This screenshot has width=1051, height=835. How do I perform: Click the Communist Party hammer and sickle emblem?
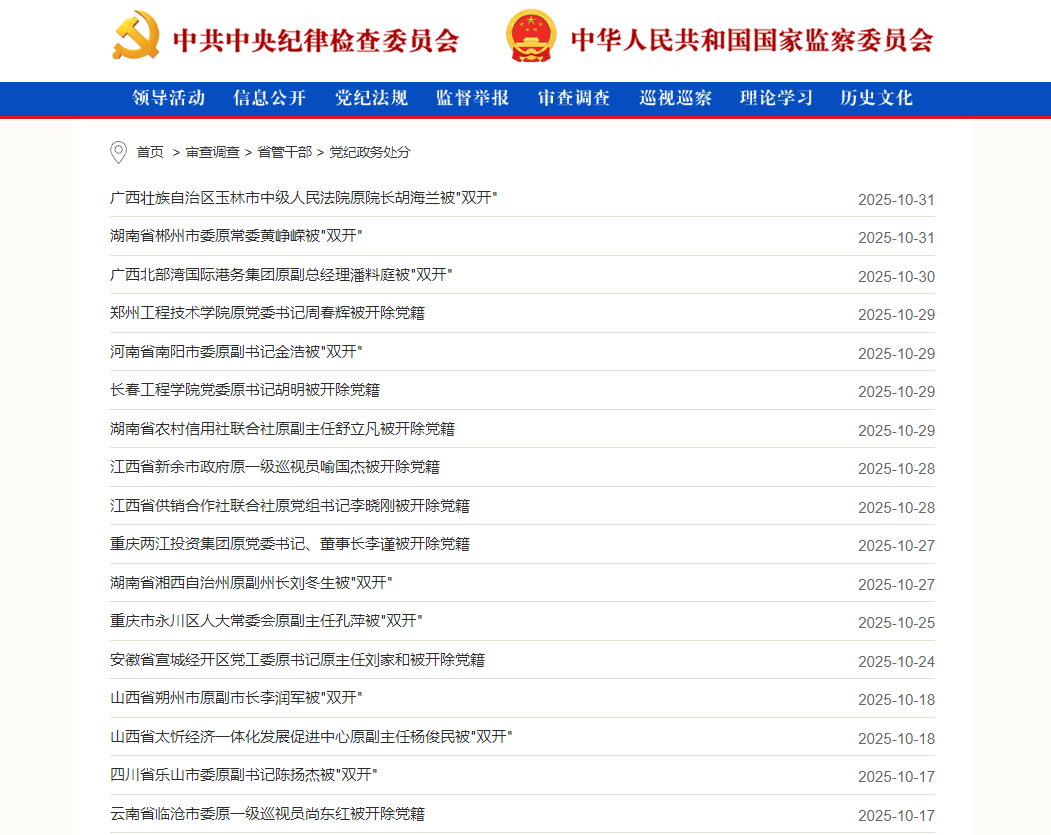135,38
